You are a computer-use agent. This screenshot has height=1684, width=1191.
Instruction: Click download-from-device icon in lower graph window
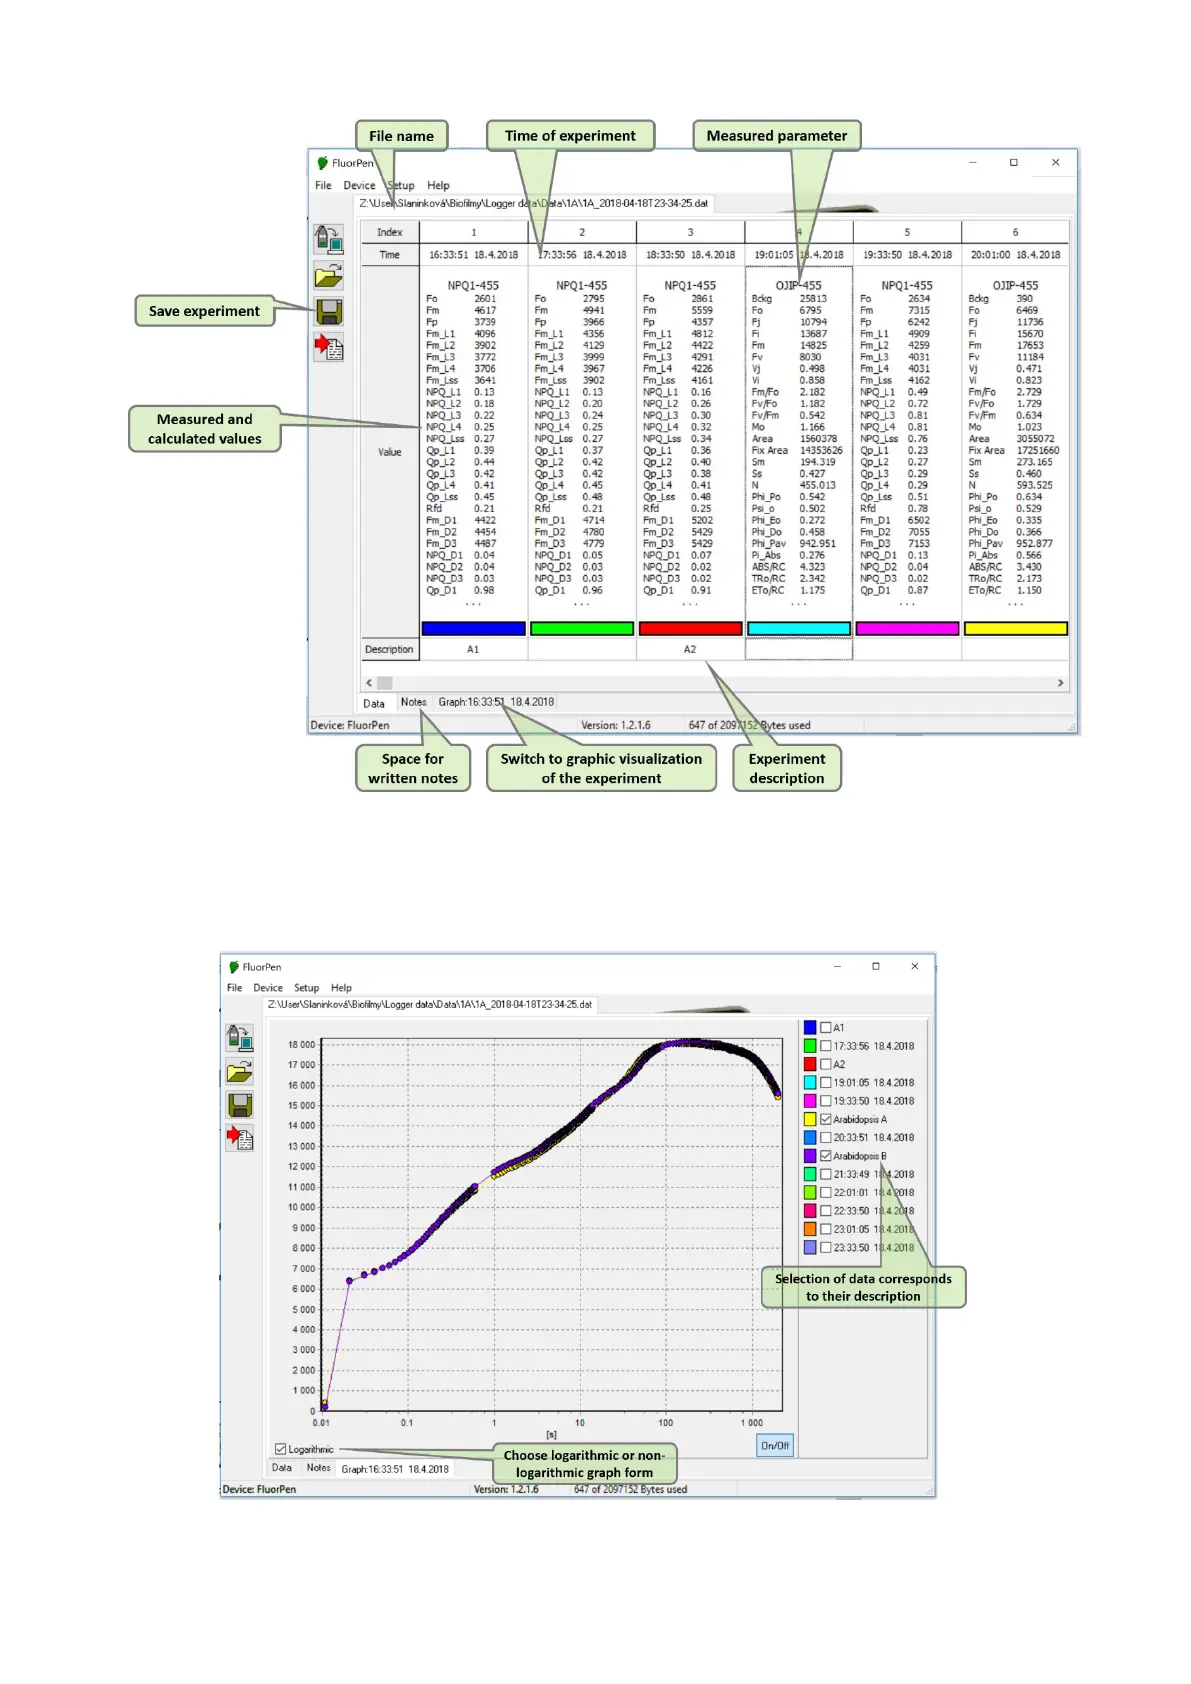240,1037
